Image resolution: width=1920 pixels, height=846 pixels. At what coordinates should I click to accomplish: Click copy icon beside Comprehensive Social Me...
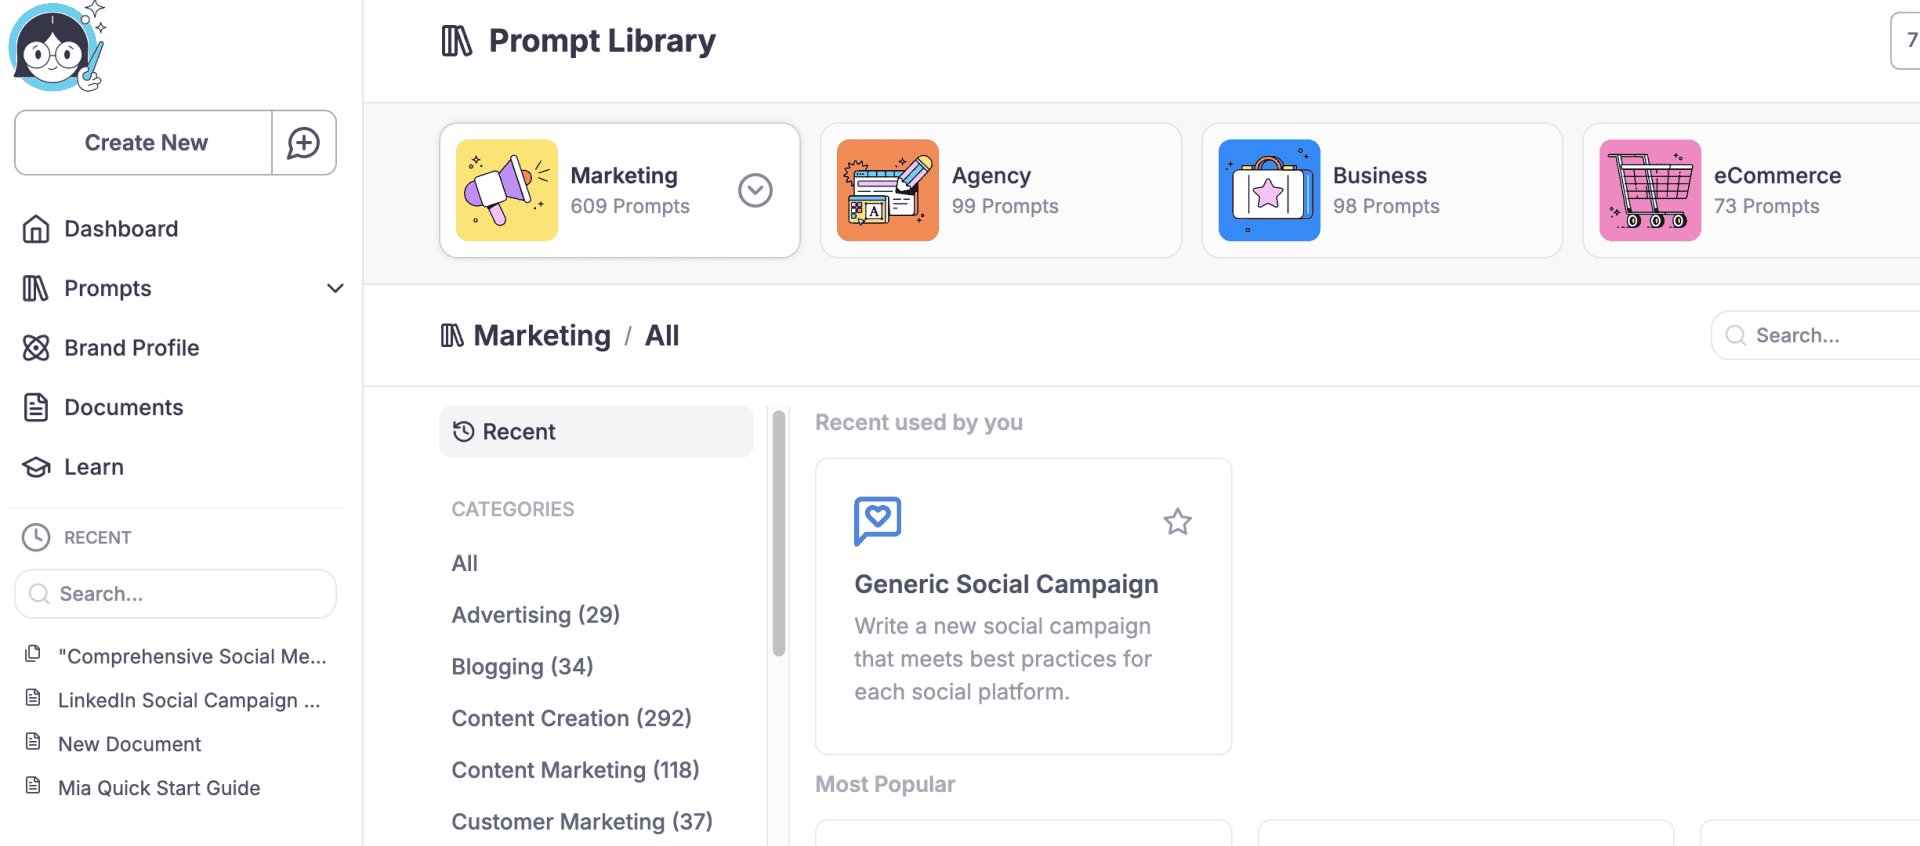coord(33,654)
